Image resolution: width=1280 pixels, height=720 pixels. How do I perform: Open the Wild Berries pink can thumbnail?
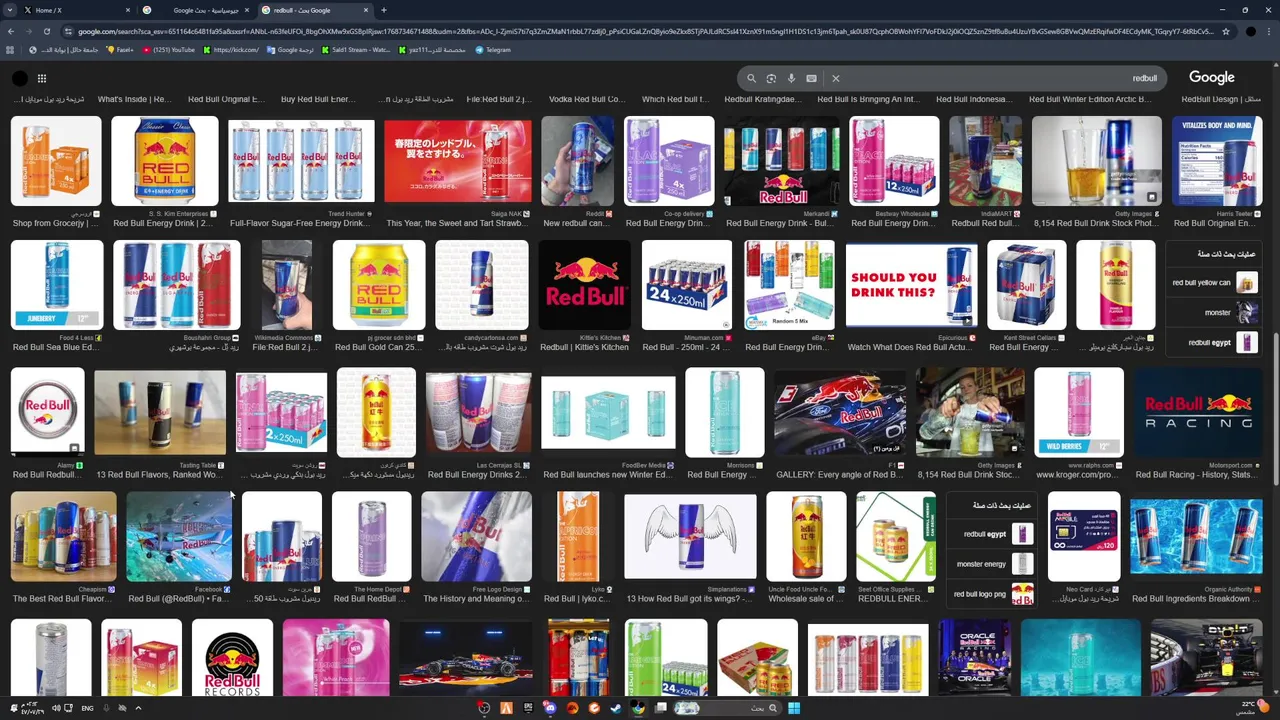pyautogui.click(x=1079, y=412)
